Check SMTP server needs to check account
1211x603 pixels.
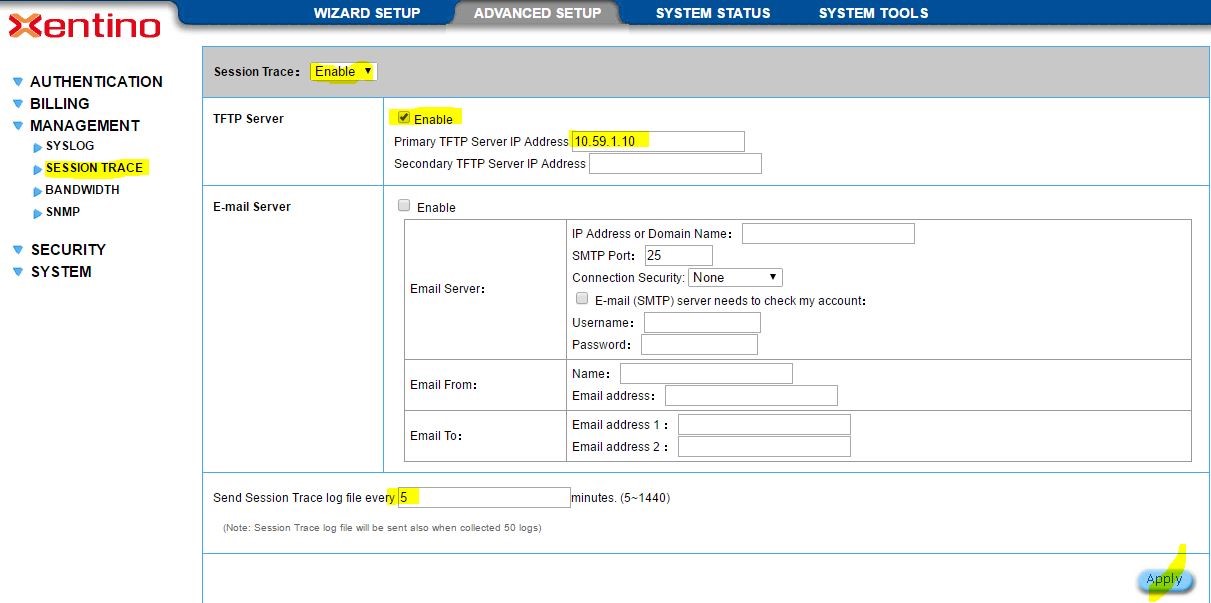click(x=582, y=299)
